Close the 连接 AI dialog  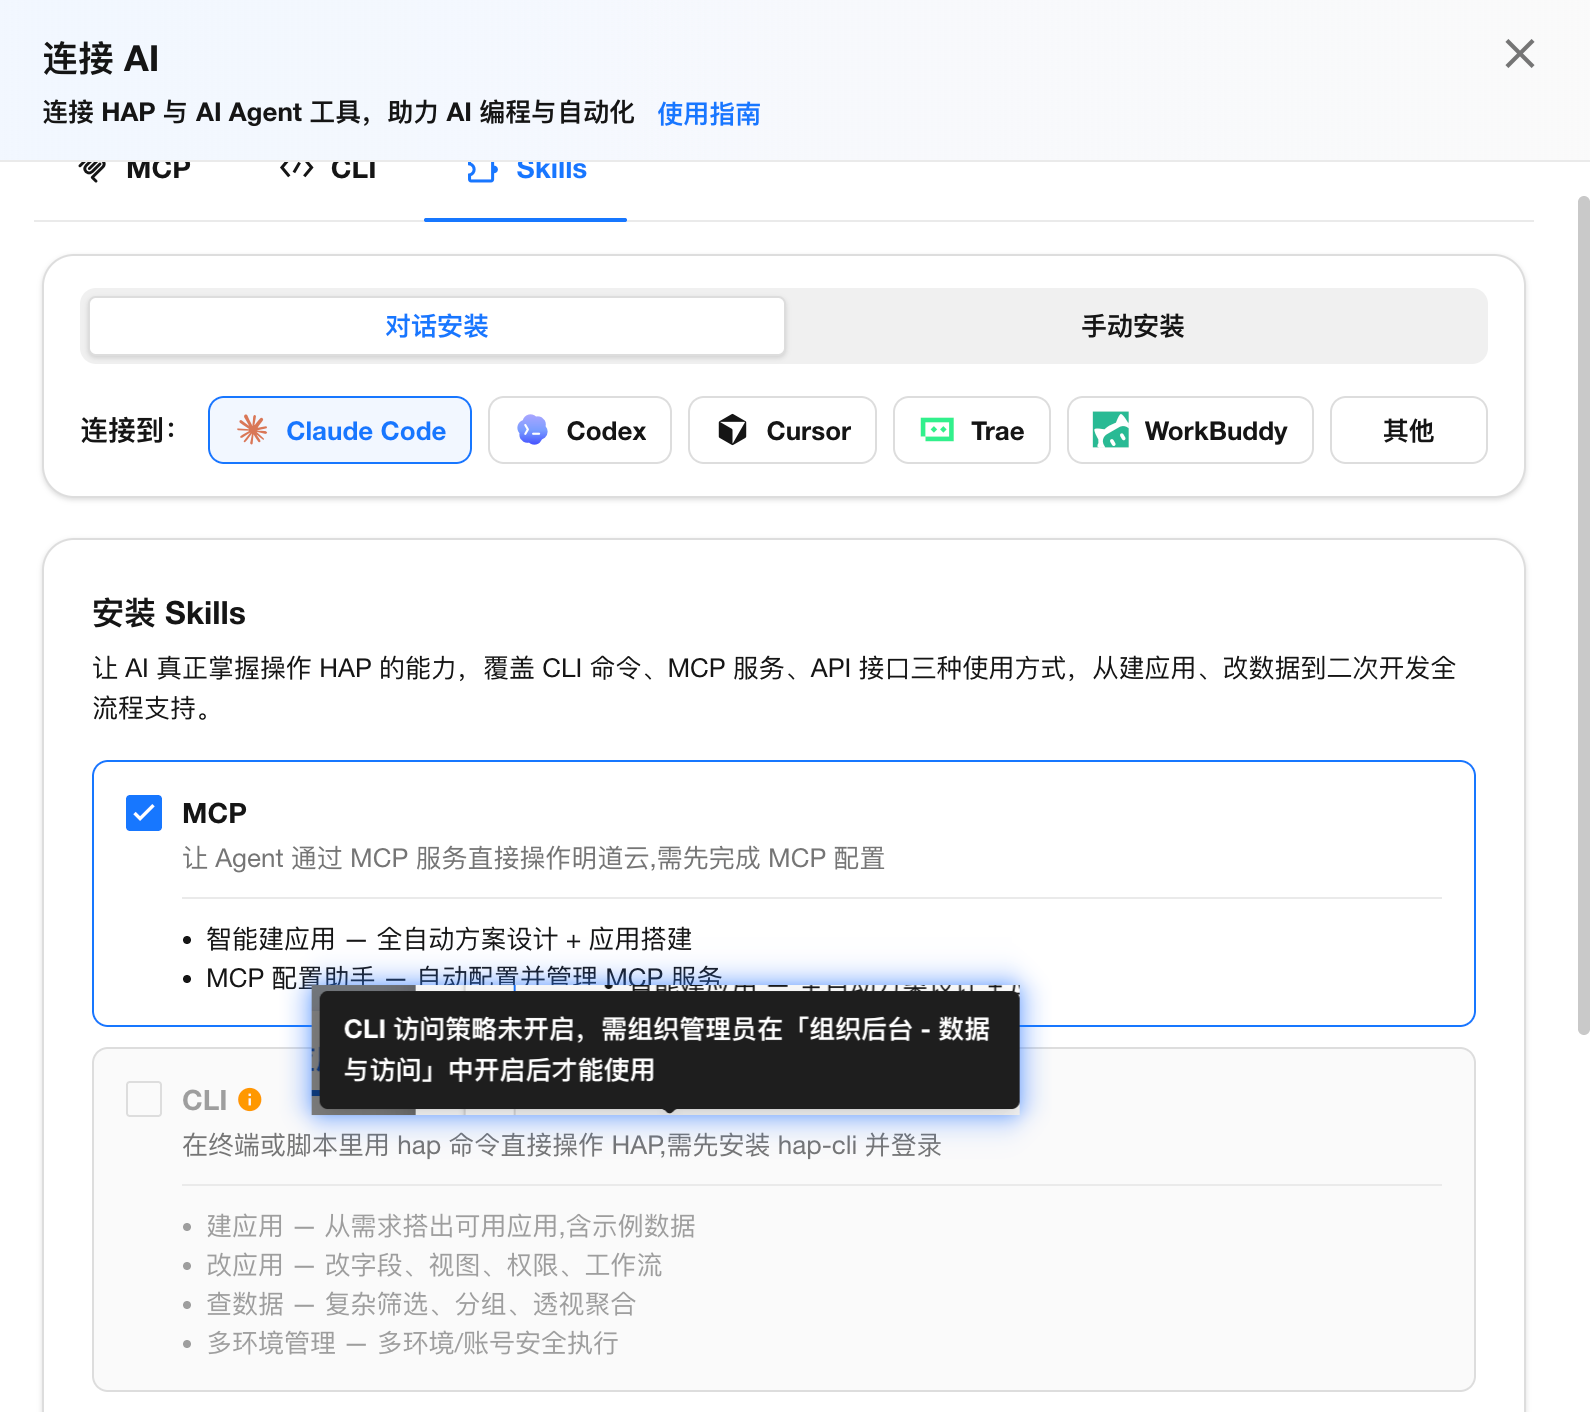coord(1519,54)
